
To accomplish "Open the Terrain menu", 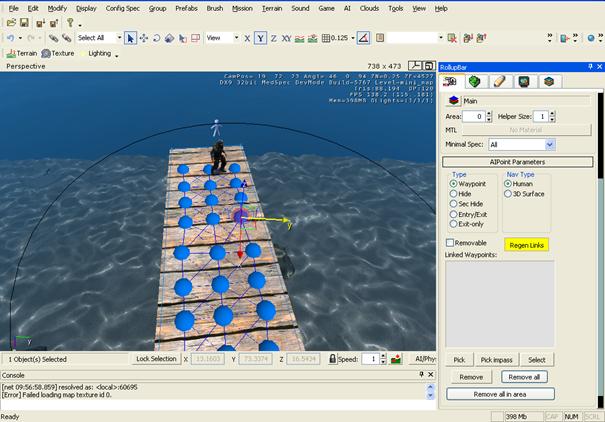I will 272,8.
